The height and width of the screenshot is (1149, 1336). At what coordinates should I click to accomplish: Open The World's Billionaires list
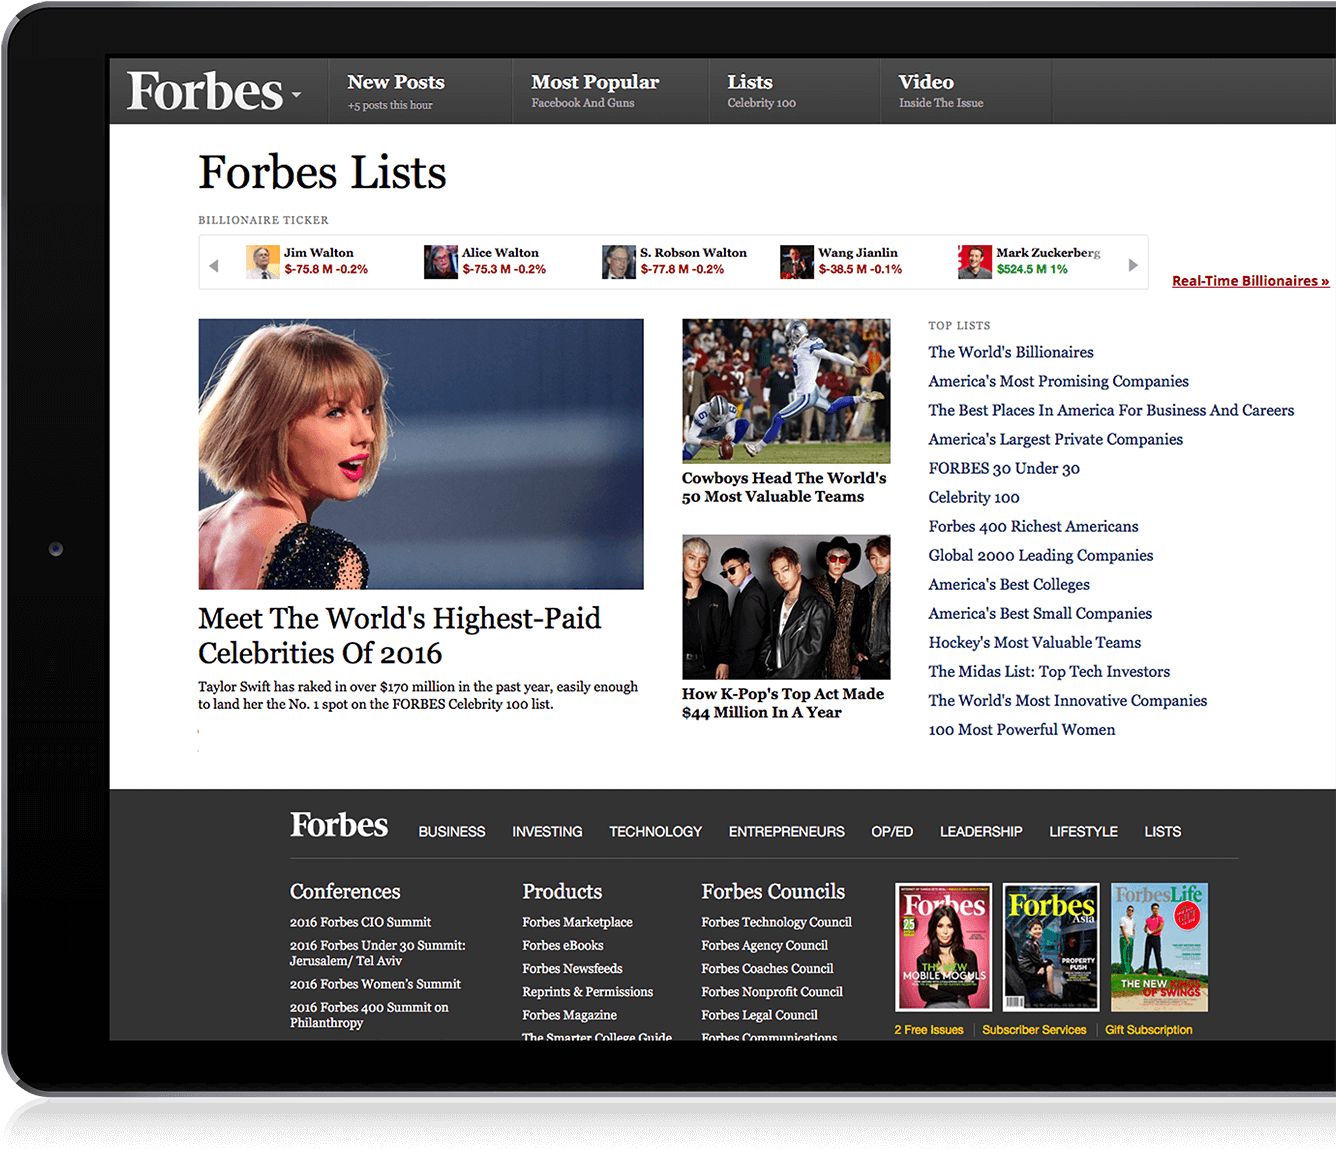pyautogui.click(x=1010, y=352)
